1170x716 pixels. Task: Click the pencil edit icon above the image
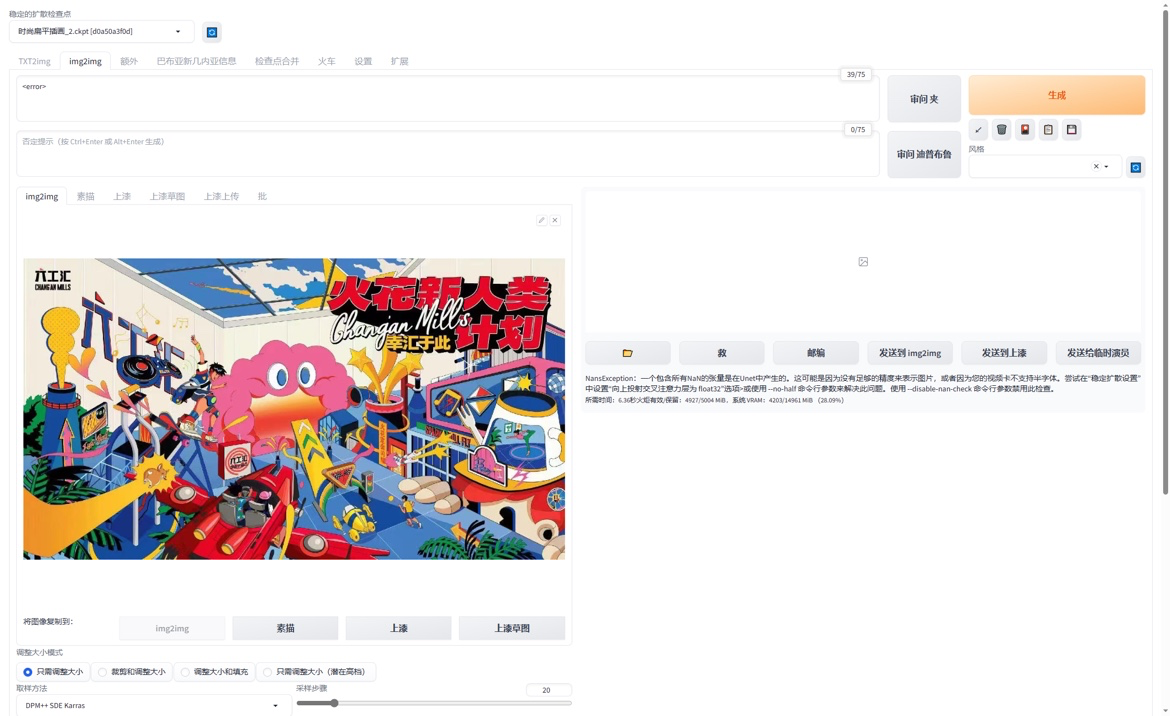point(541,219)
